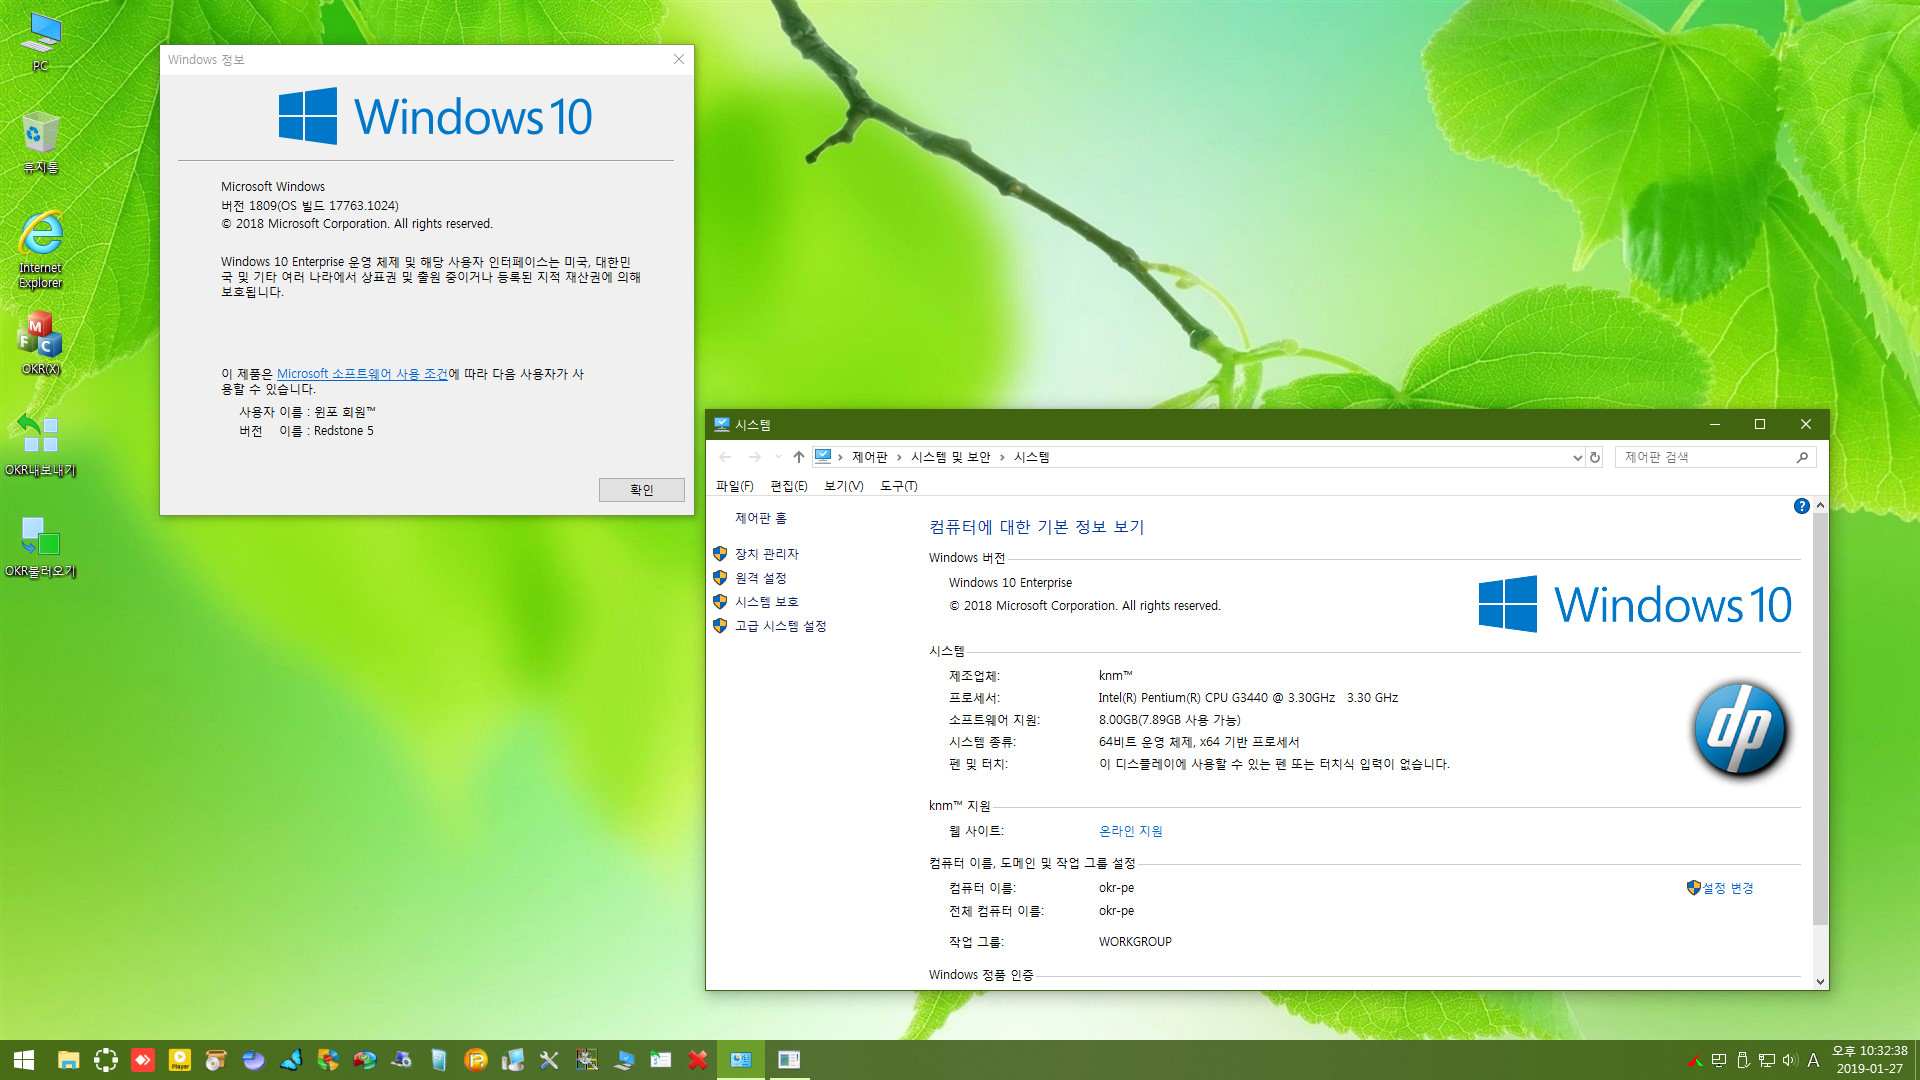Open the computer with gear icon in taskbar

click(x=402, y=1060)
